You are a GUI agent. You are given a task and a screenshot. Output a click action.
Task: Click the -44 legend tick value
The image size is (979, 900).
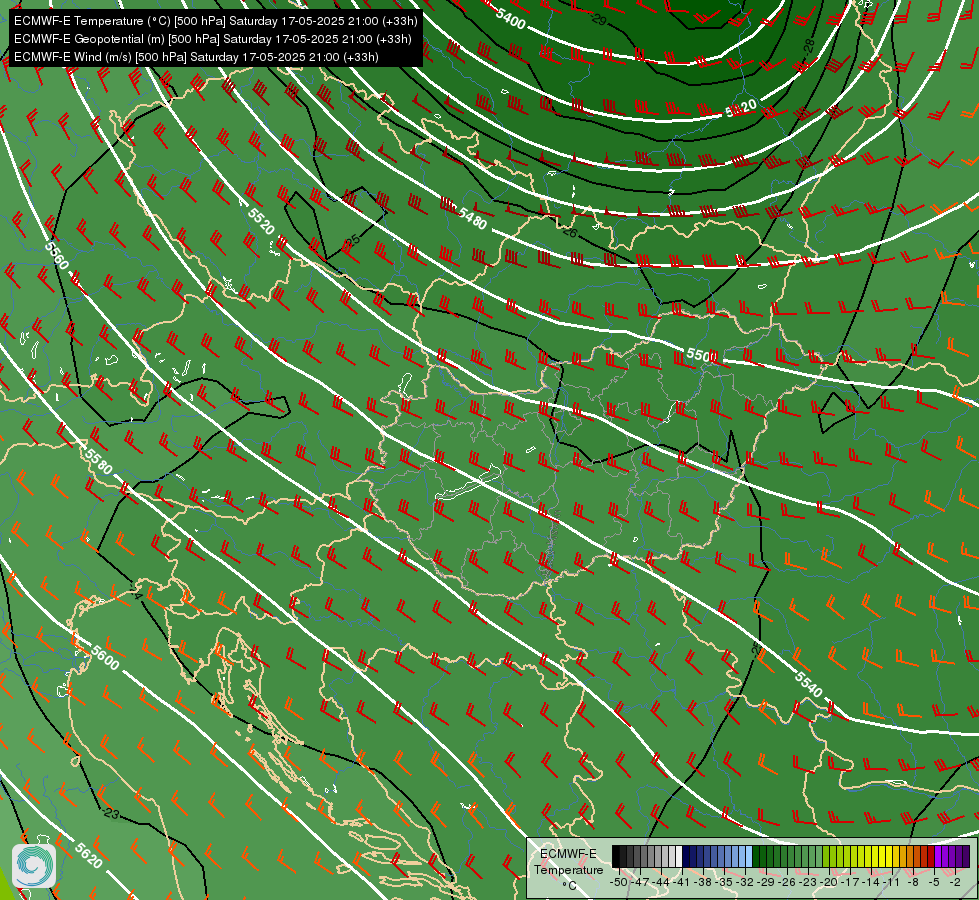click(661, 882)
